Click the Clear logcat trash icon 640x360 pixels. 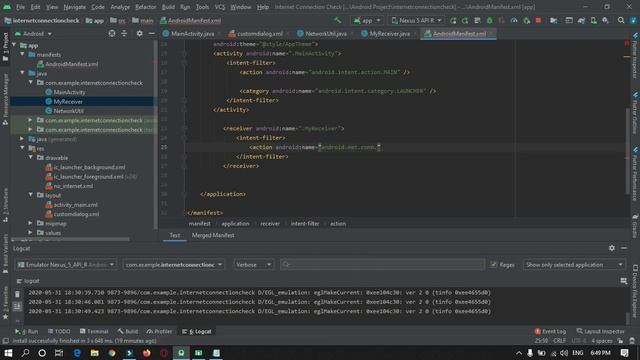click(17, 294)
